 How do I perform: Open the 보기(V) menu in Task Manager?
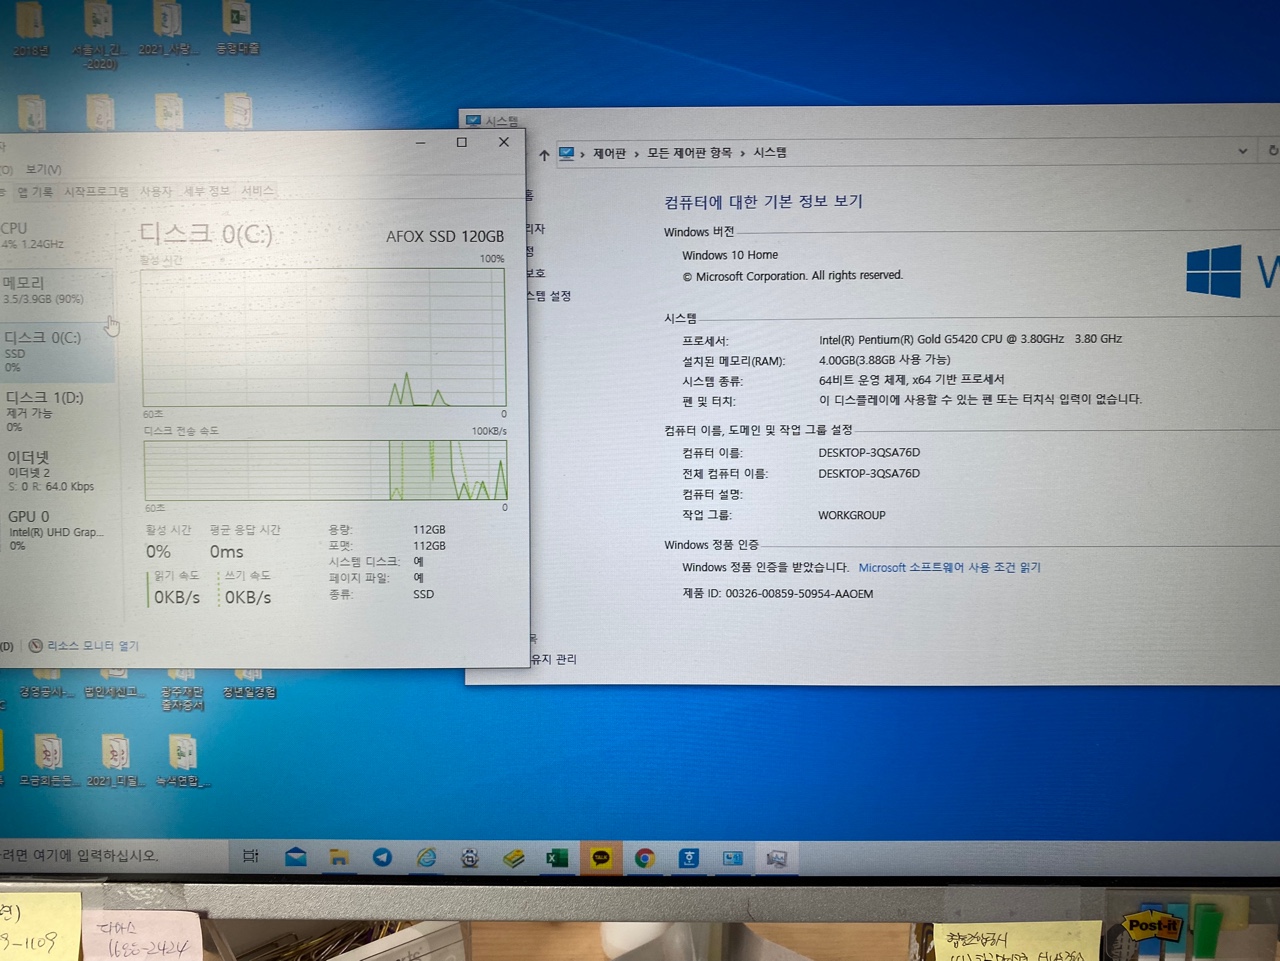tap(43, 169)
